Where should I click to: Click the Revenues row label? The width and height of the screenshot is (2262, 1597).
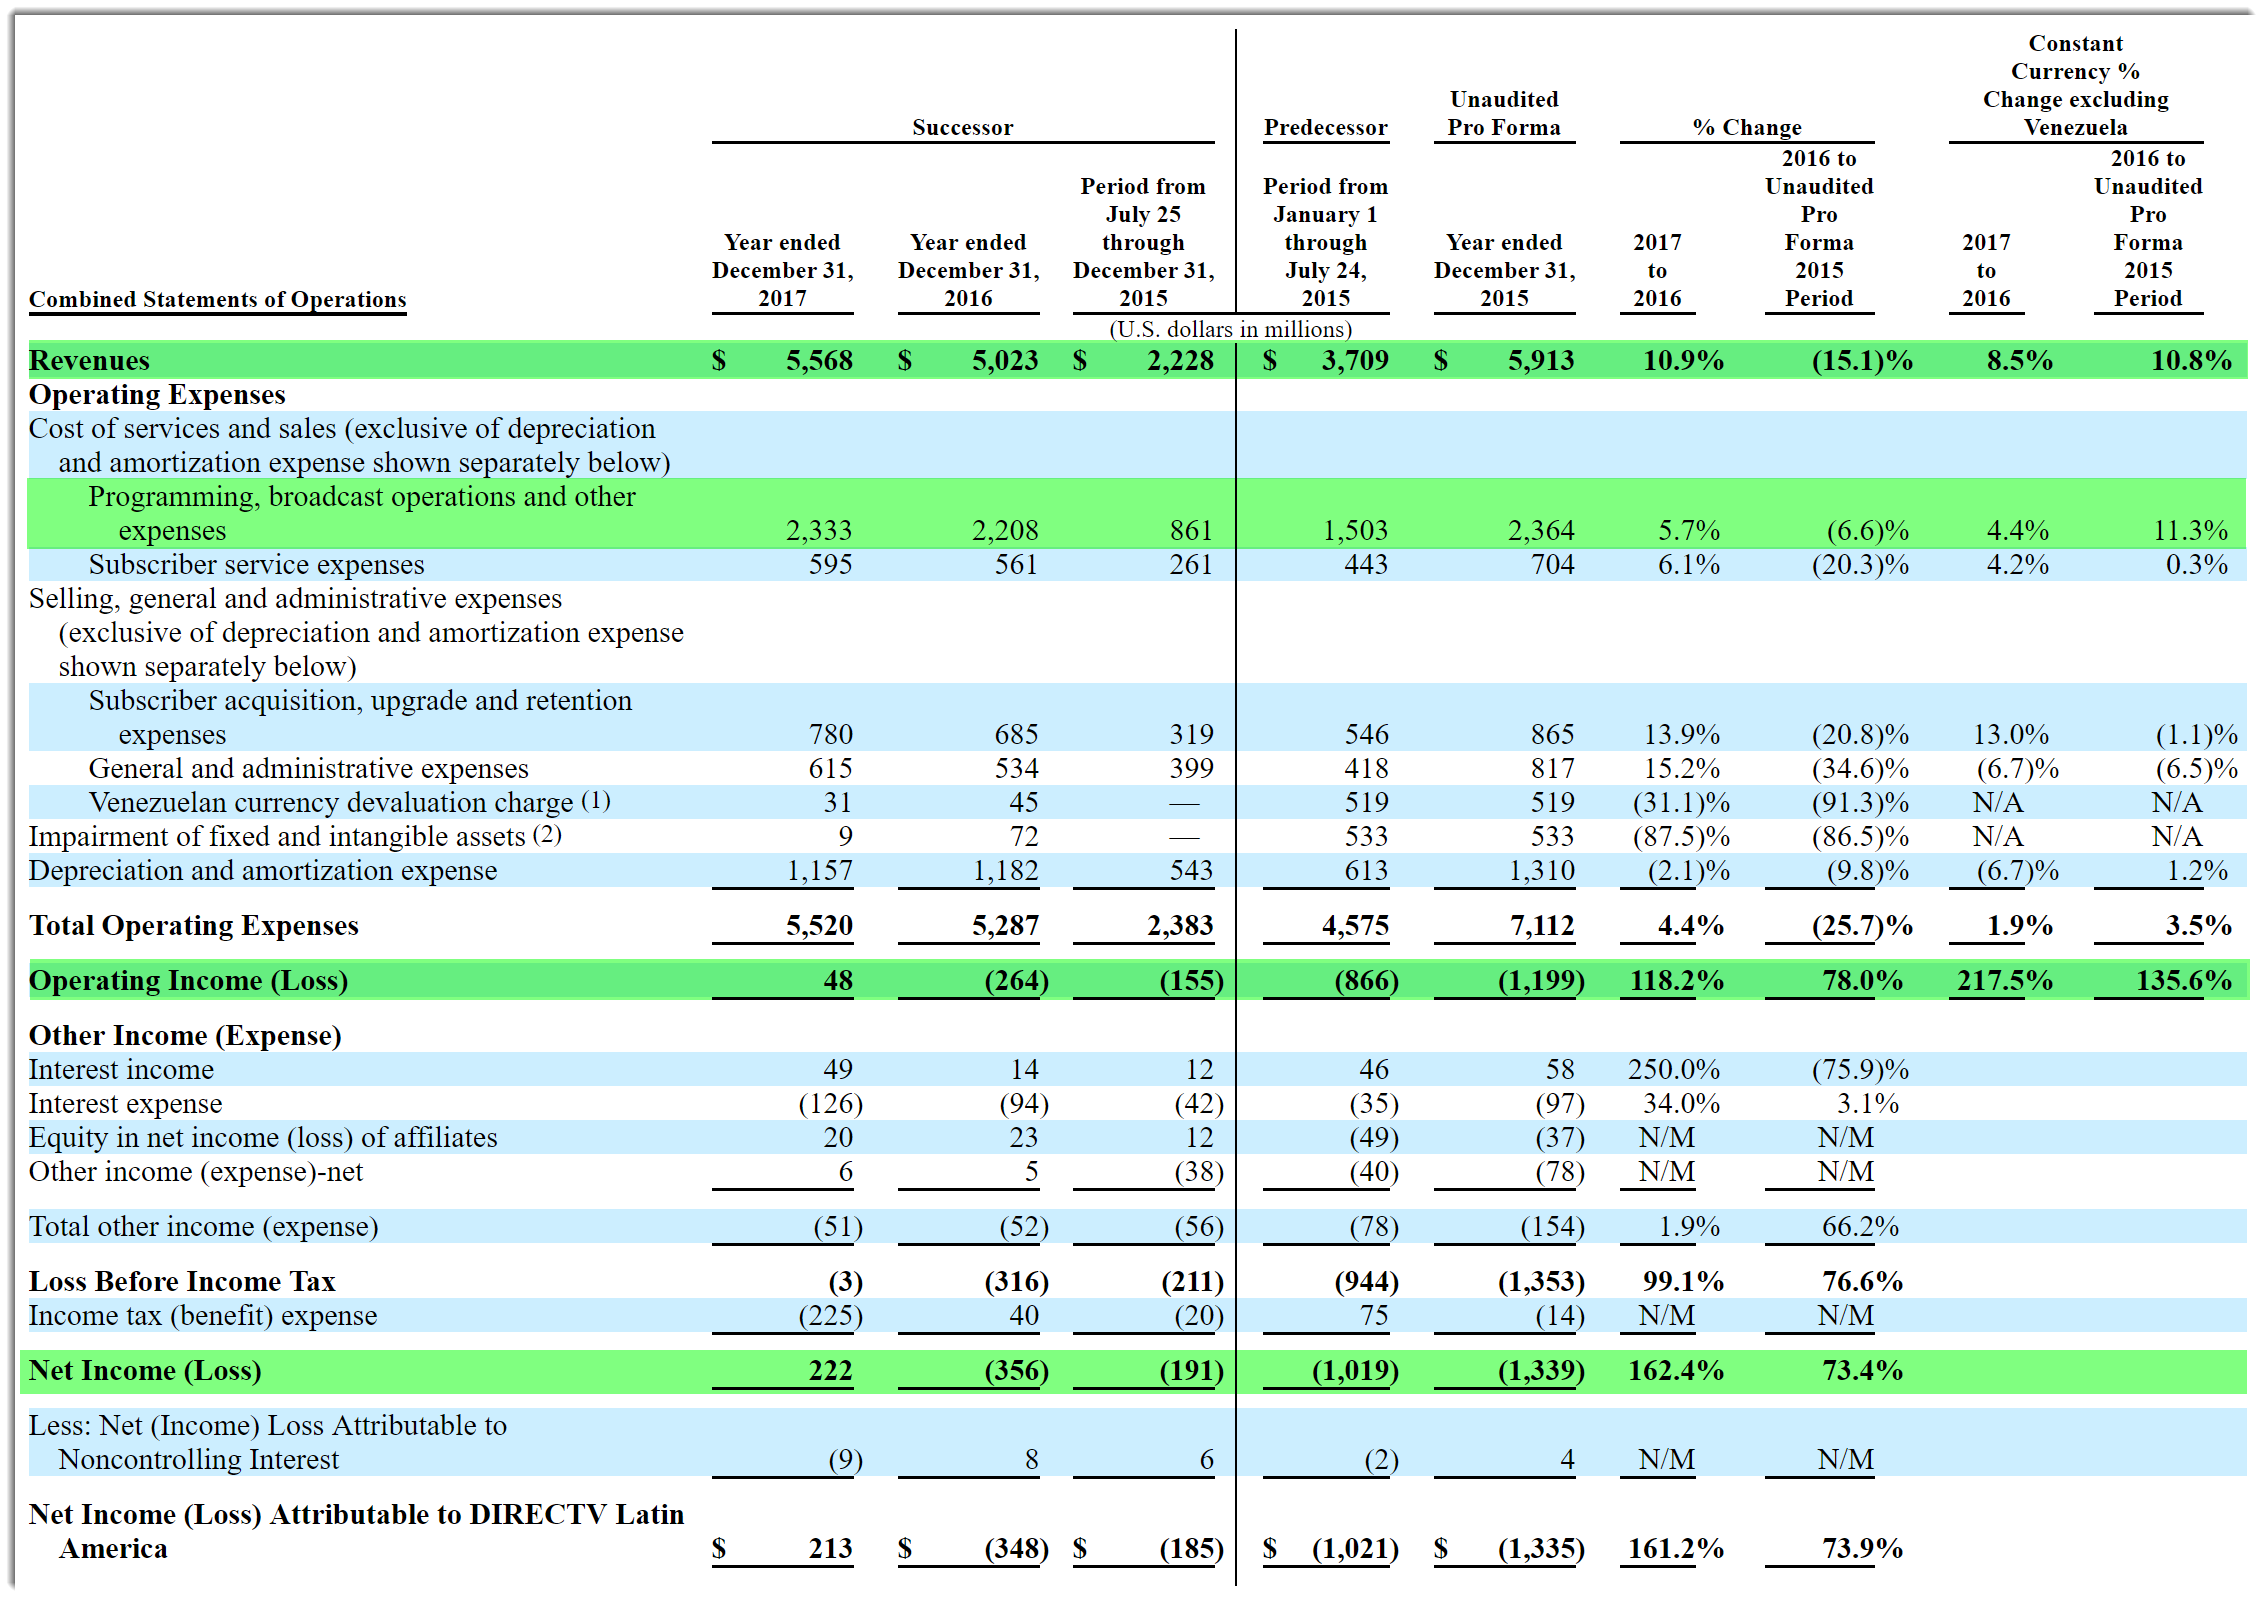[x=89, y=361]
